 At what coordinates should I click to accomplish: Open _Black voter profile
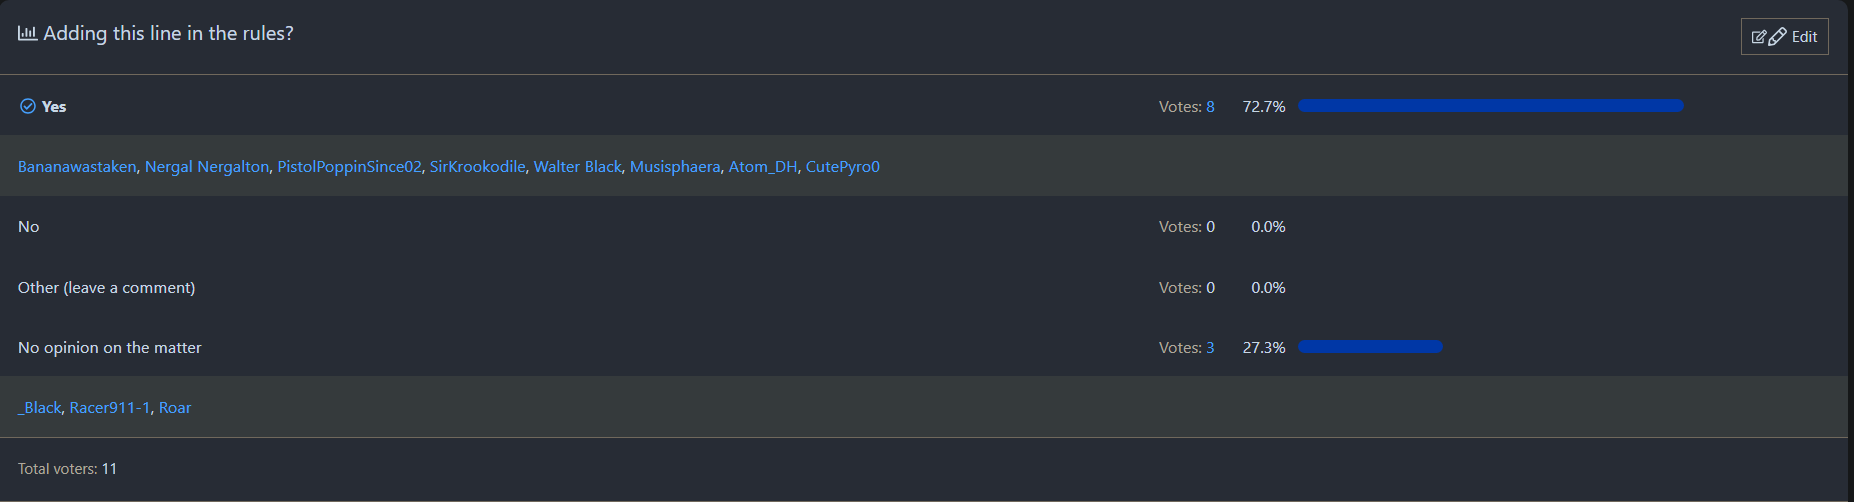40,408
